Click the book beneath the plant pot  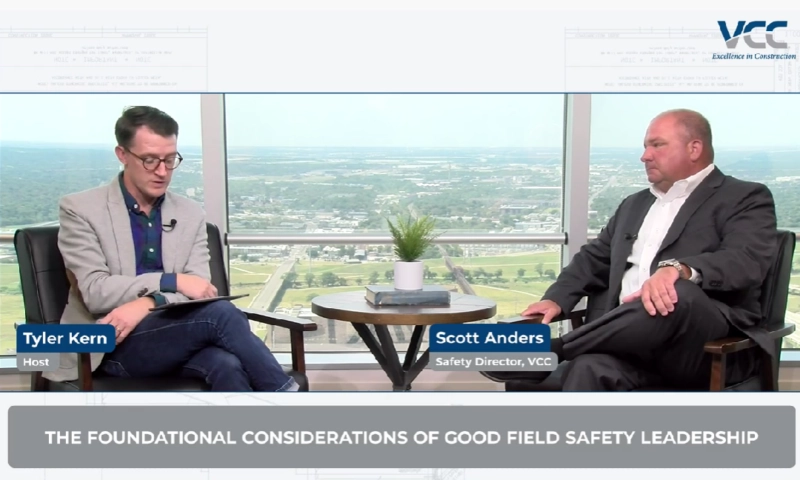click(407, 295)
